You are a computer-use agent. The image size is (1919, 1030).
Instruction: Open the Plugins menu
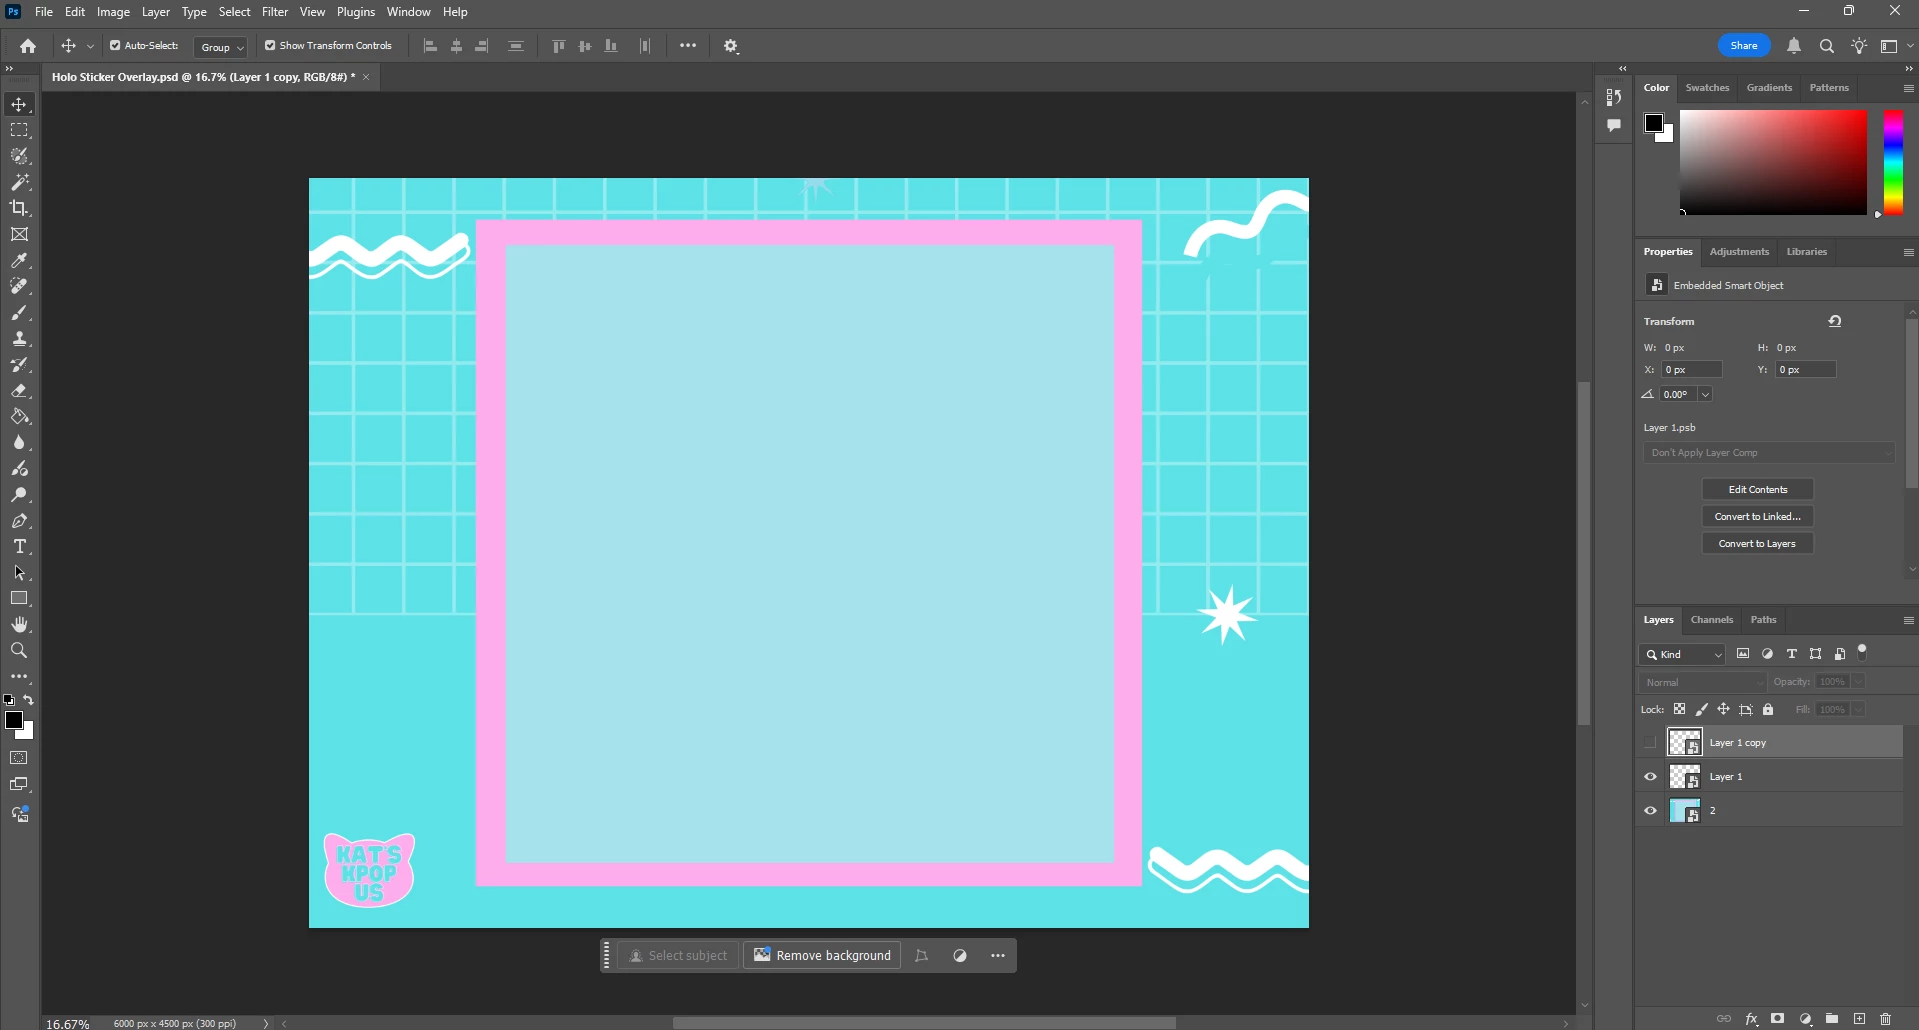356,12
